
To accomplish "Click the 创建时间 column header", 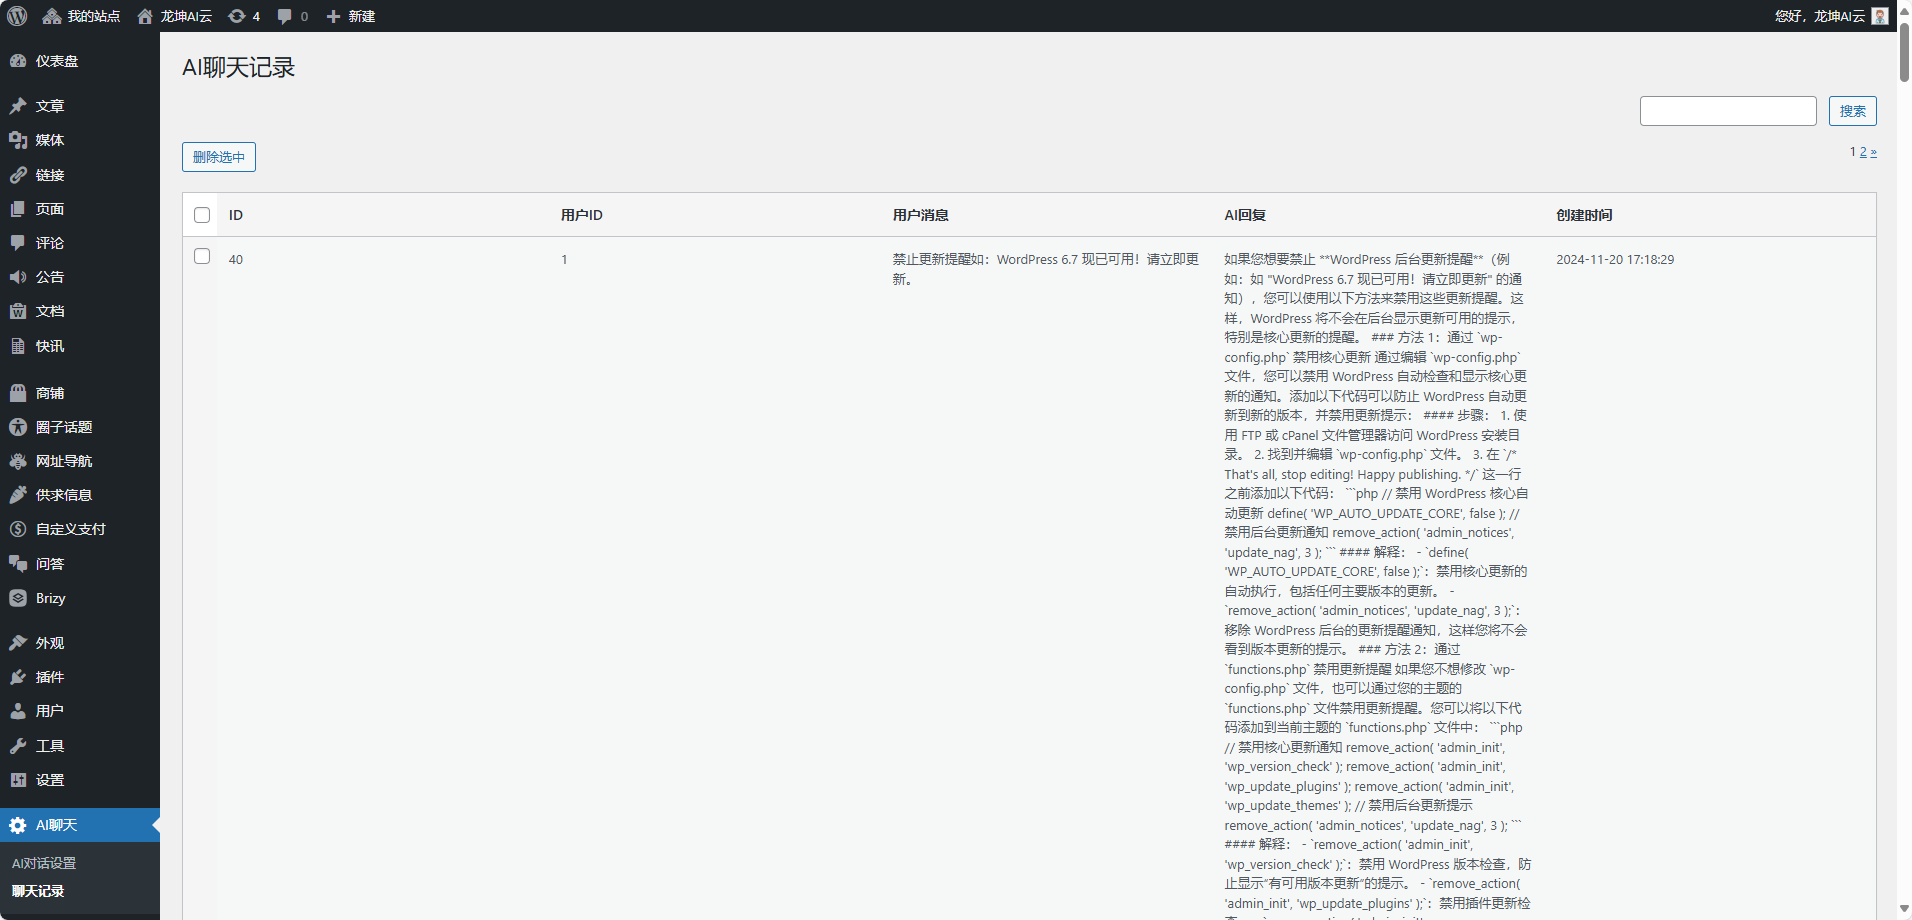I will [1584, 215].
